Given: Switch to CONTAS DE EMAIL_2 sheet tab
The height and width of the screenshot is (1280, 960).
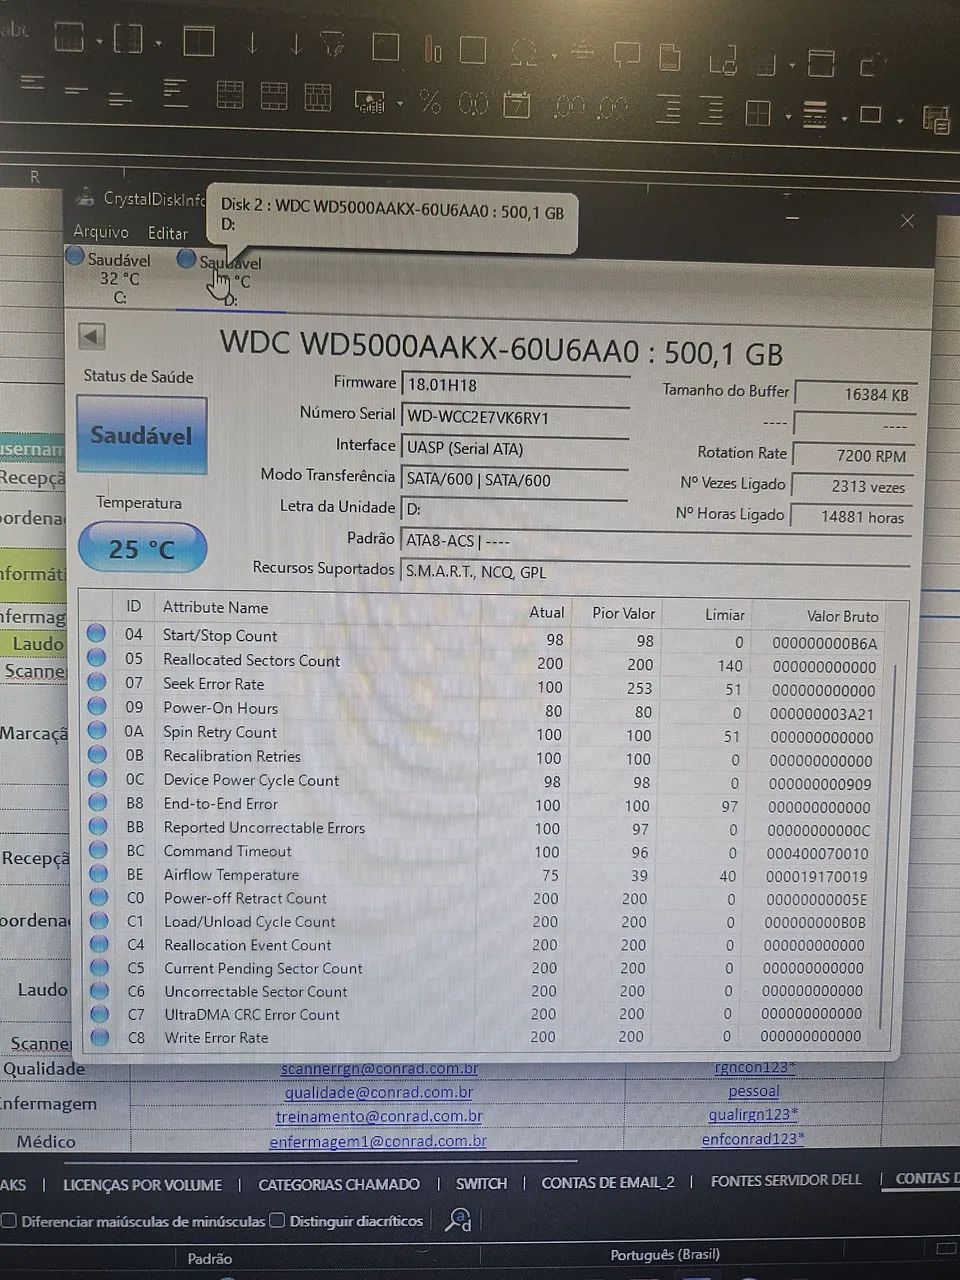Looking at the screenshot, I should click(608, 1182).
